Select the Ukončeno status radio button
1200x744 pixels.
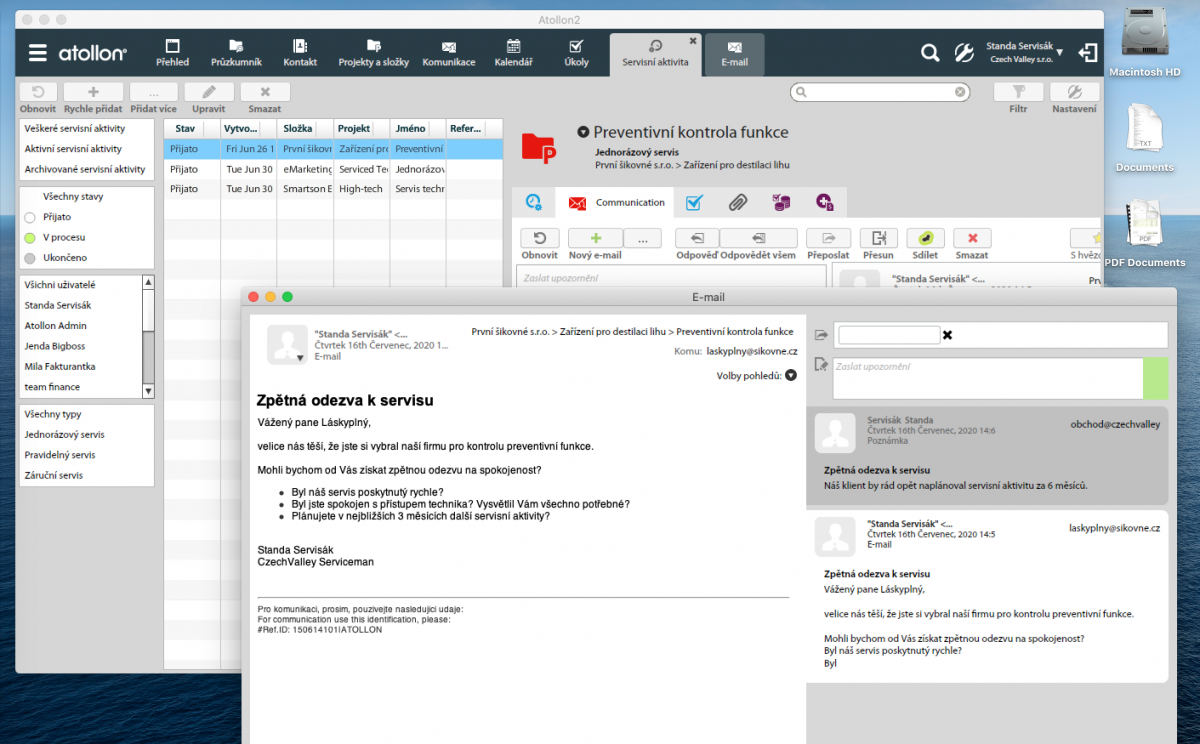pos(30,258)
